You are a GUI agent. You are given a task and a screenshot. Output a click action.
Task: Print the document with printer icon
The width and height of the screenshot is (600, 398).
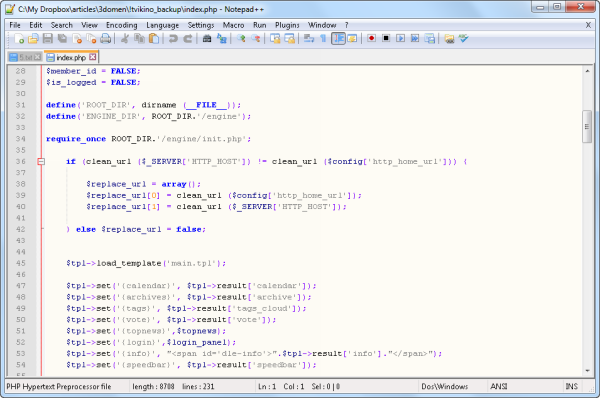click(106, 38)
